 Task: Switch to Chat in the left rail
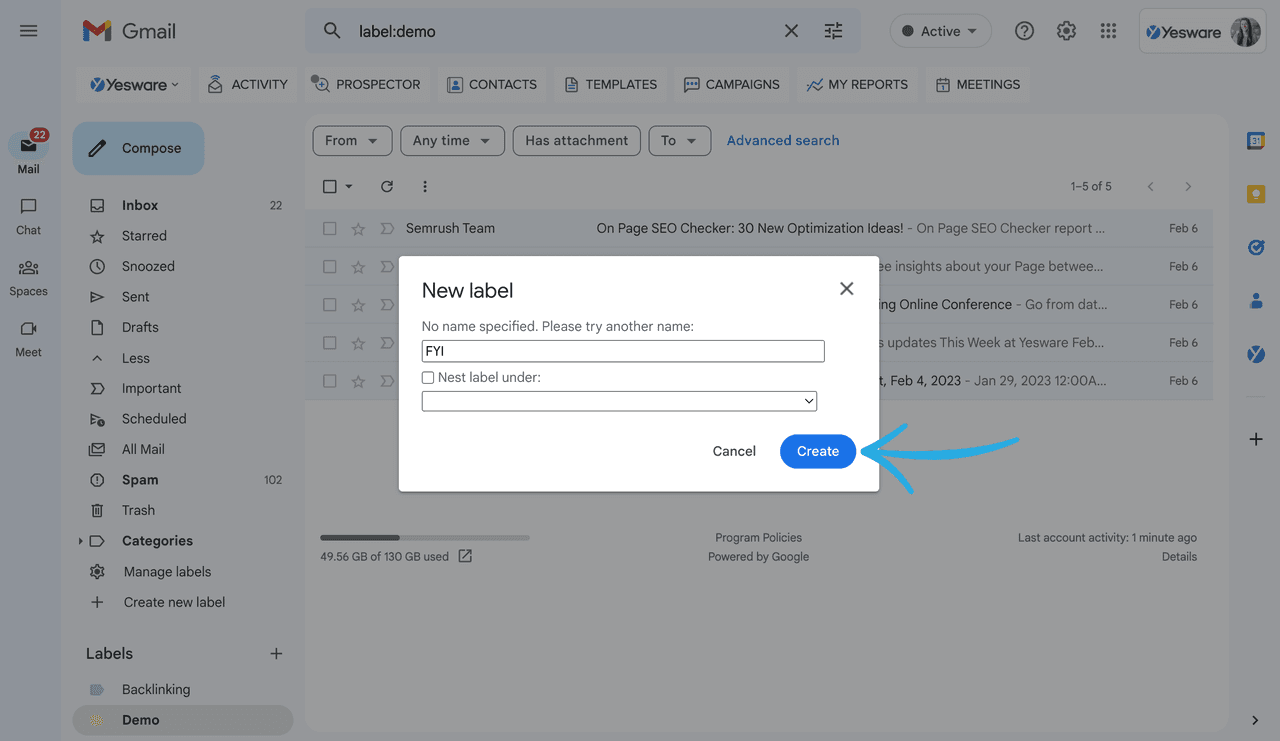[x=28, y=216]
